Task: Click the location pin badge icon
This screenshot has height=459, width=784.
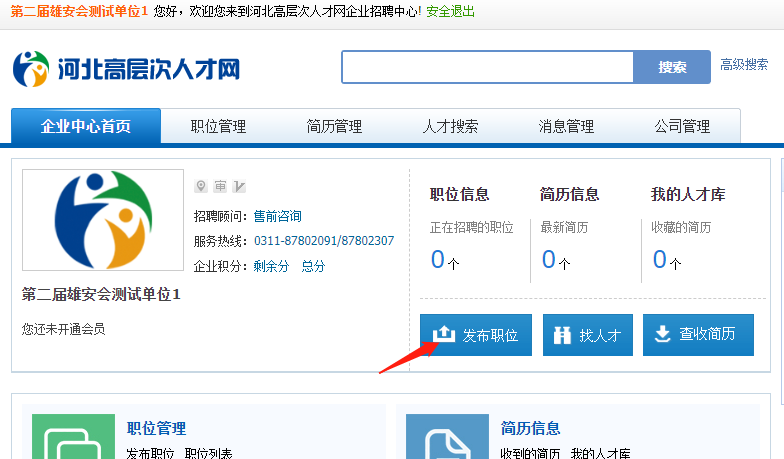Action: 200,186
